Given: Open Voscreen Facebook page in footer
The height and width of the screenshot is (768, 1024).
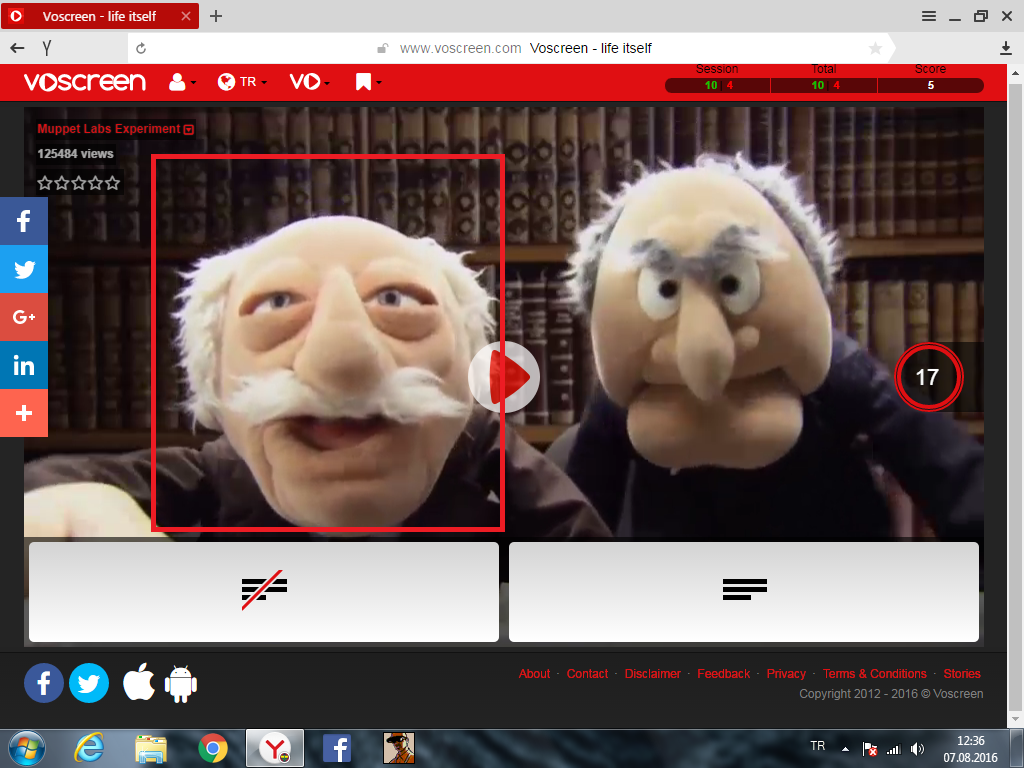Looking at the screenshot, I should coord(44,683).
